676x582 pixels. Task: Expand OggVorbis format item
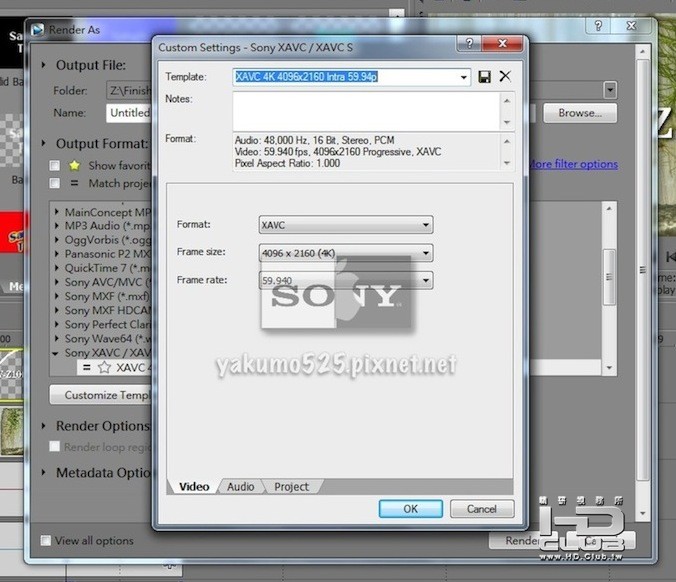click(56, 240)
